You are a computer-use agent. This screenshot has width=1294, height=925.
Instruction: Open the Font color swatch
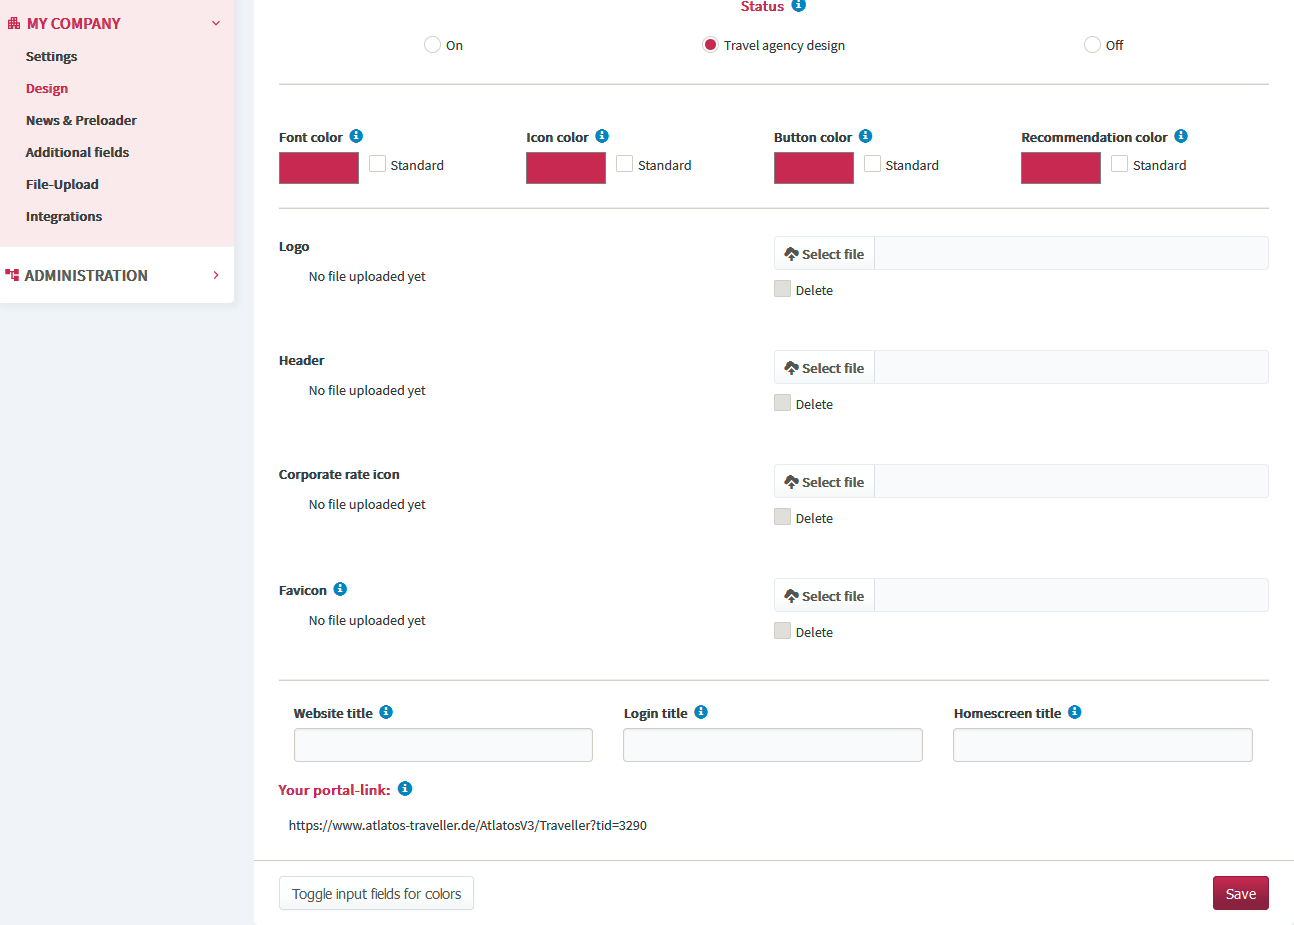click(x=319, y=168)
